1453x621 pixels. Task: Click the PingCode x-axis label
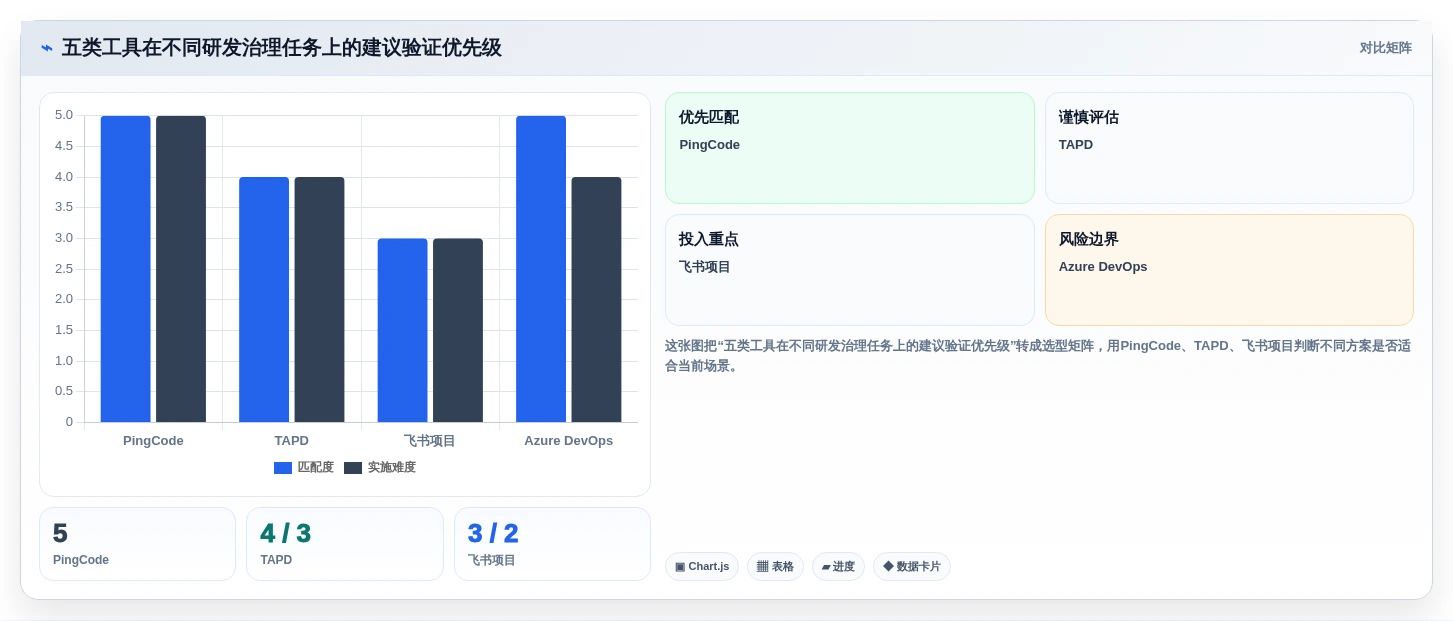pyautogui.click(x=153, y=441)
